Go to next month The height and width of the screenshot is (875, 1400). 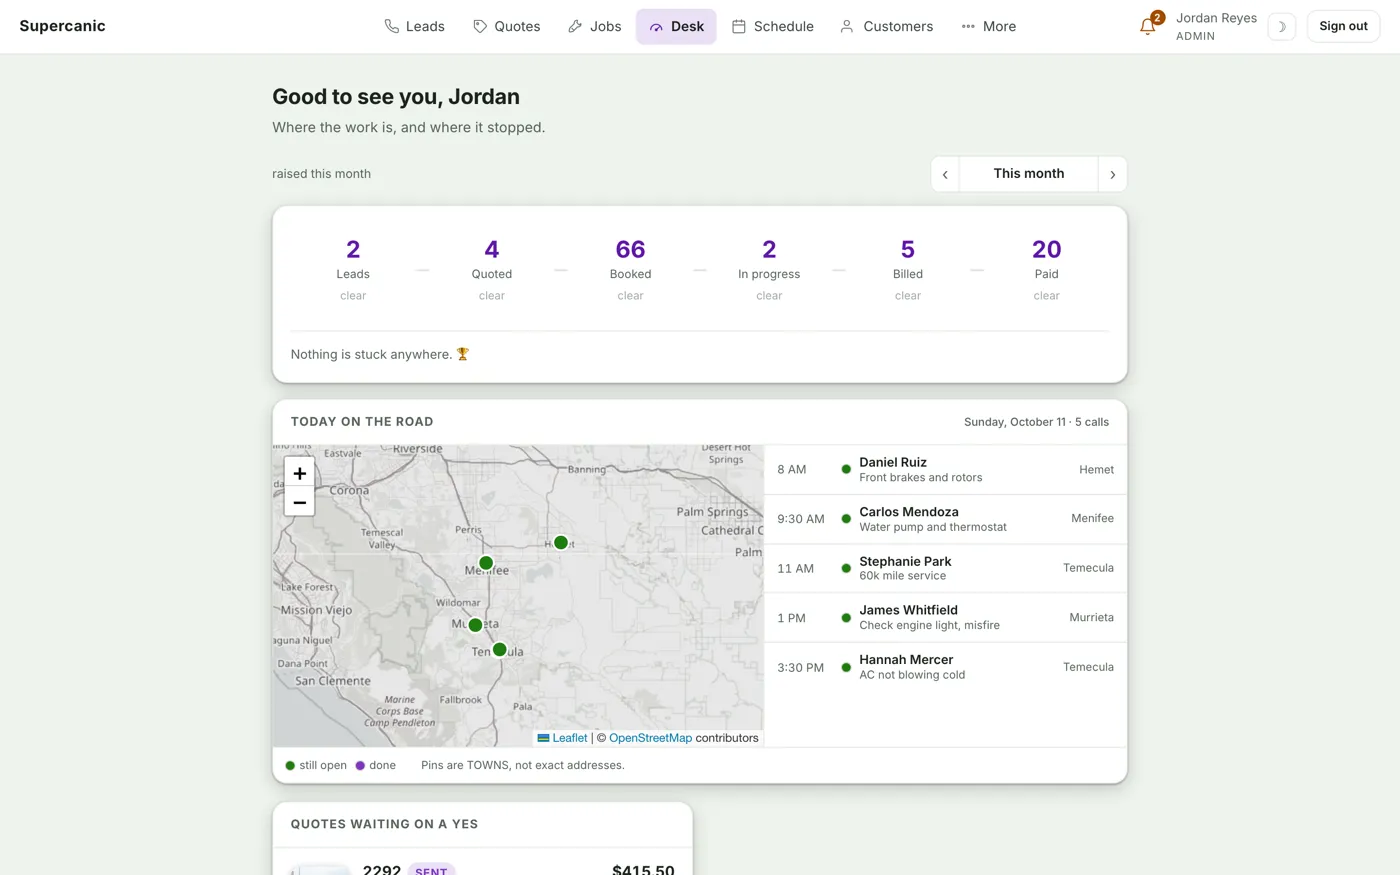point(1112,174)
